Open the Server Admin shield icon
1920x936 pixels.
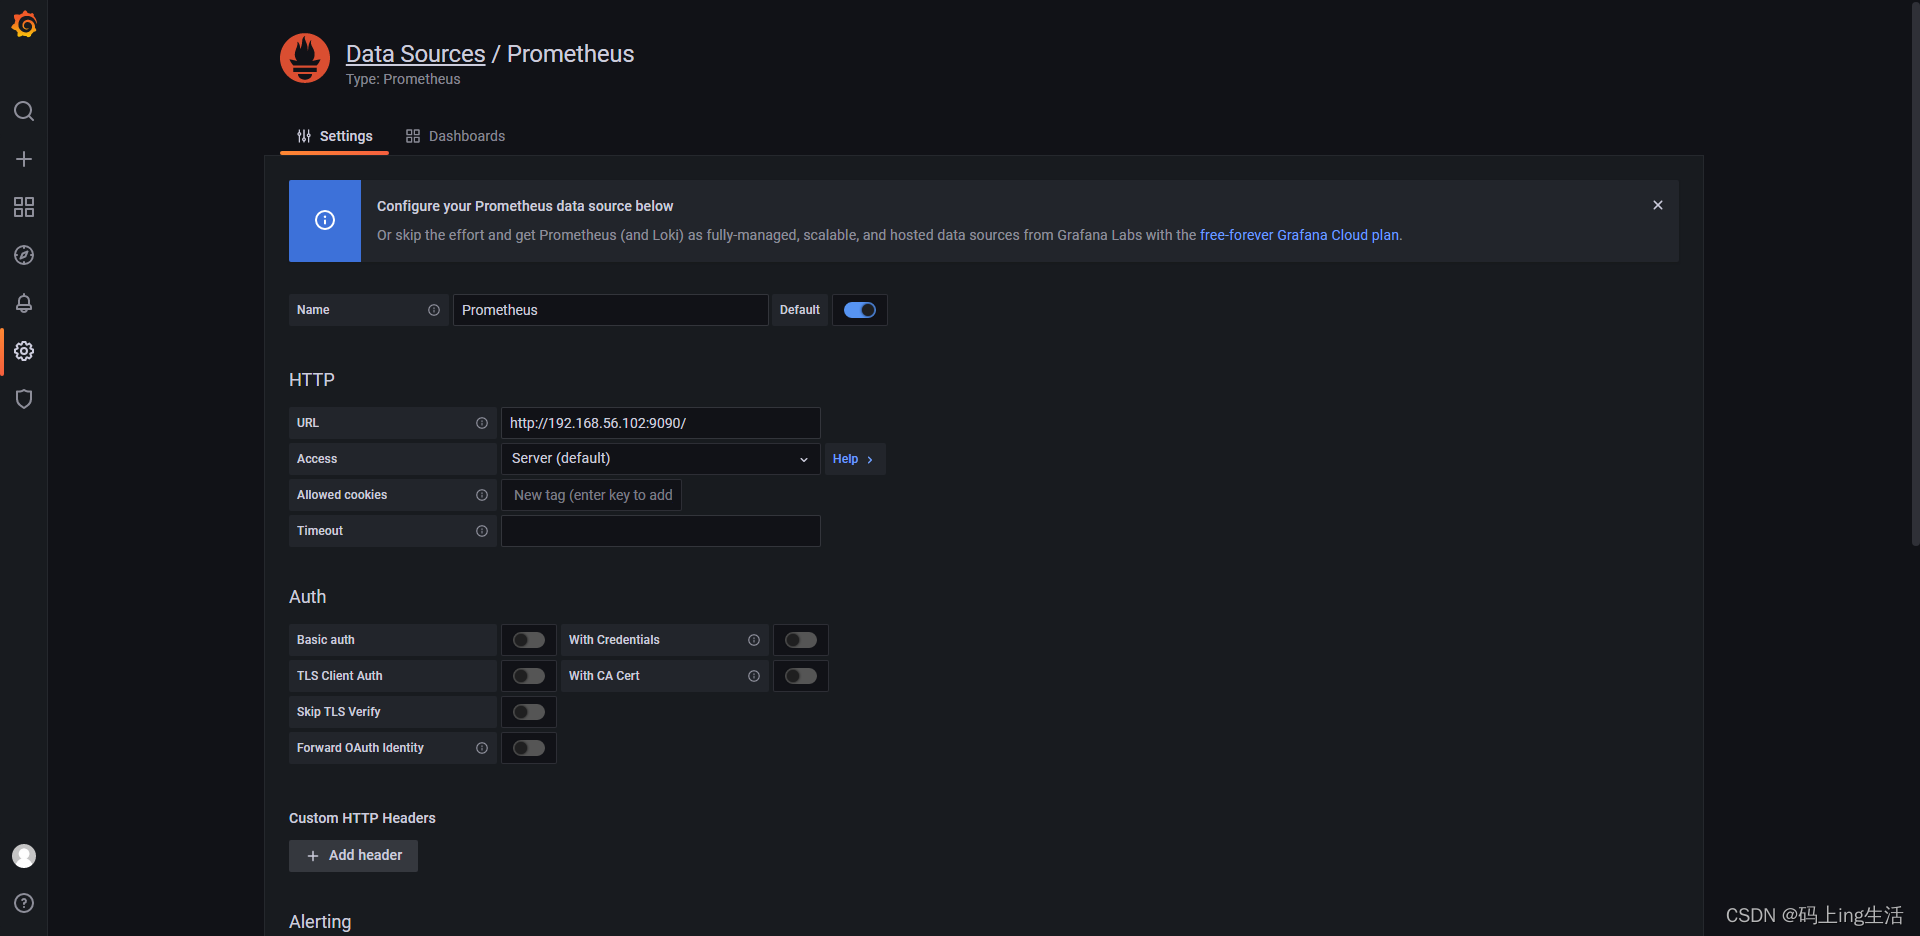[24, 399]
